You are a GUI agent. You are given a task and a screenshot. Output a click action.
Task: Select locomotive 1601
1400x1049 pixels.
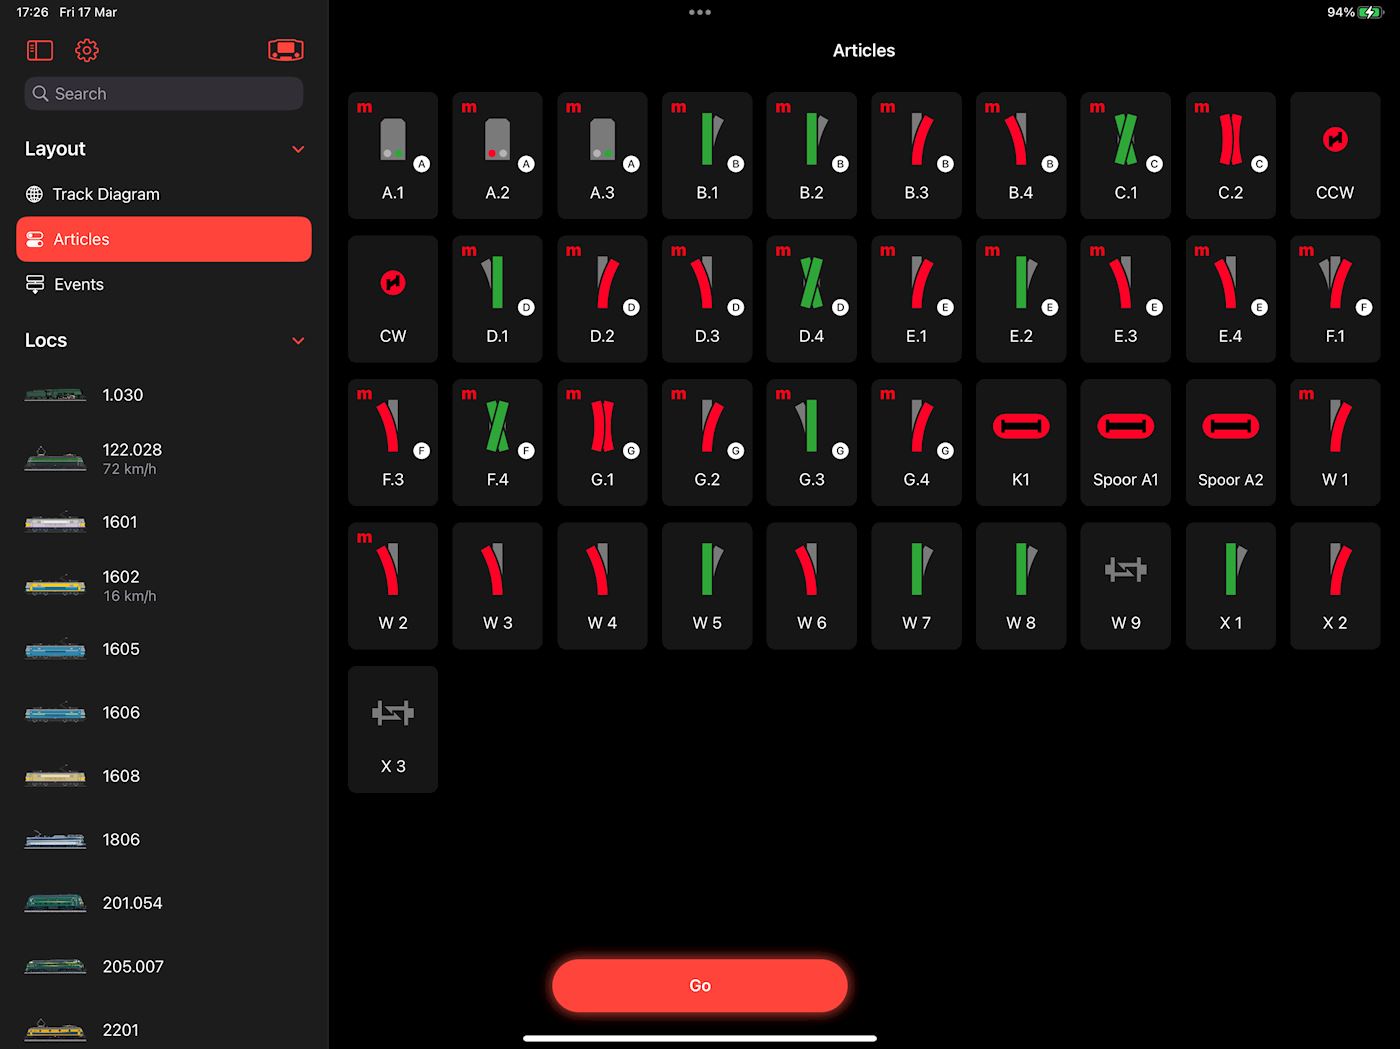(x=164, y=522)
